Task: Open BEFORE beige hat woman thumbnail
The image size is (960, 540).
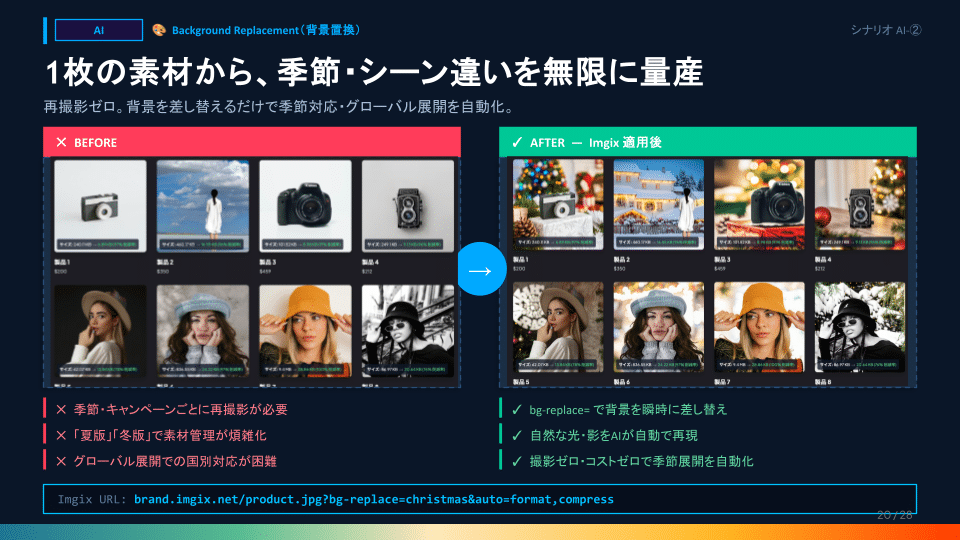Action: coord(100,331)
